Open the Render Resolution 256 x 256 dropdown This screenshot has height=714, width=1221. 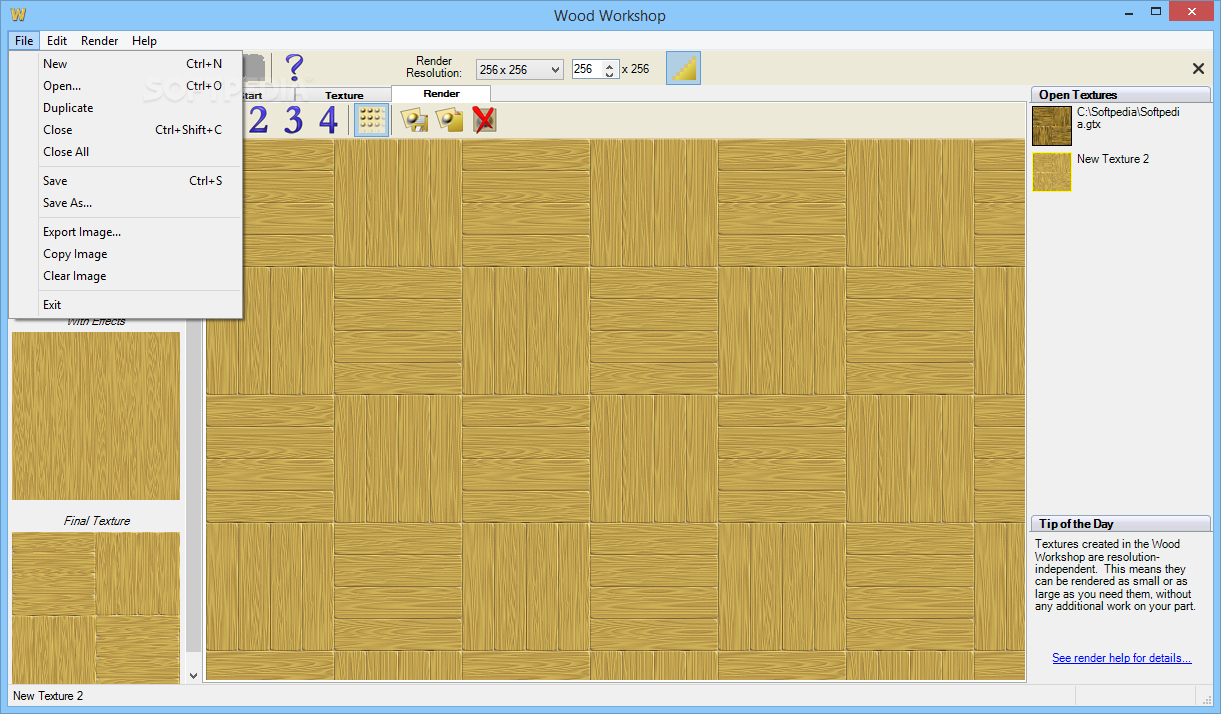click(520, 70)
